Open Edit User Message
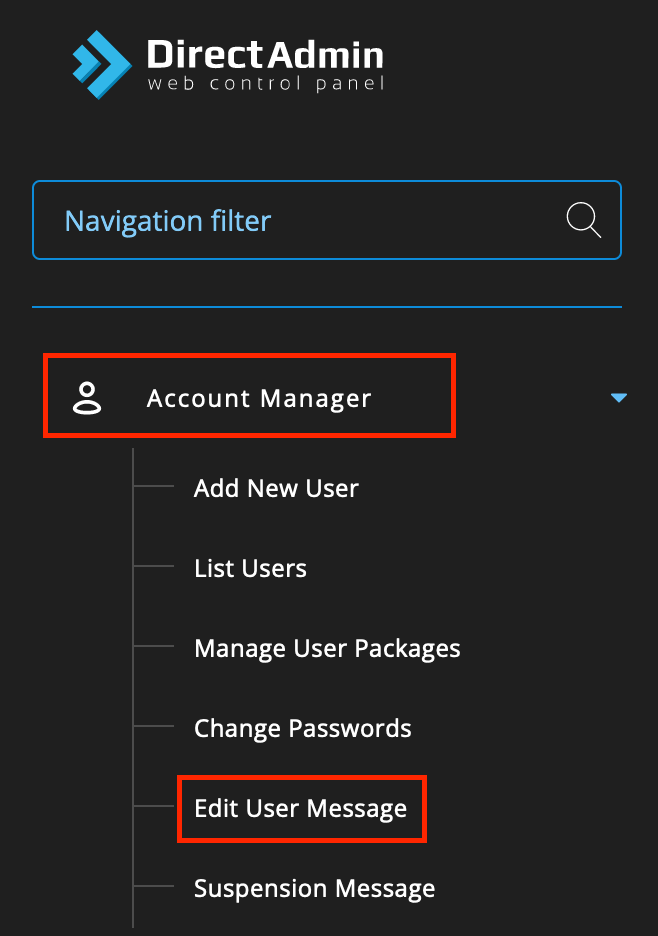 (x=301, y=809)
